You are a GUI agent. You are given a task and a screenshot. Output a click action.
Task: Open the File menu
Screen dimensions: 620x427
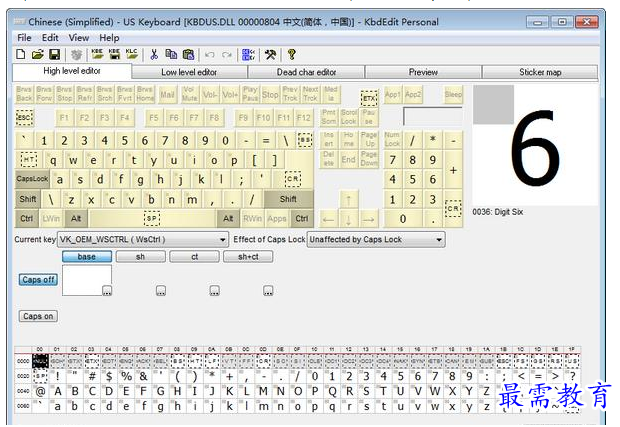point(24,38)
